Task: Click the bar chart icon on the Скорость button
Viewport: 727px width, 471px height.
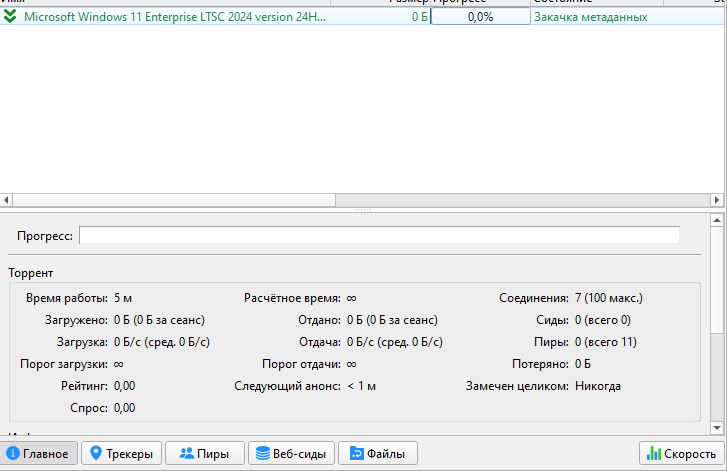Action: pyautogui.click(x=654, y=453)
